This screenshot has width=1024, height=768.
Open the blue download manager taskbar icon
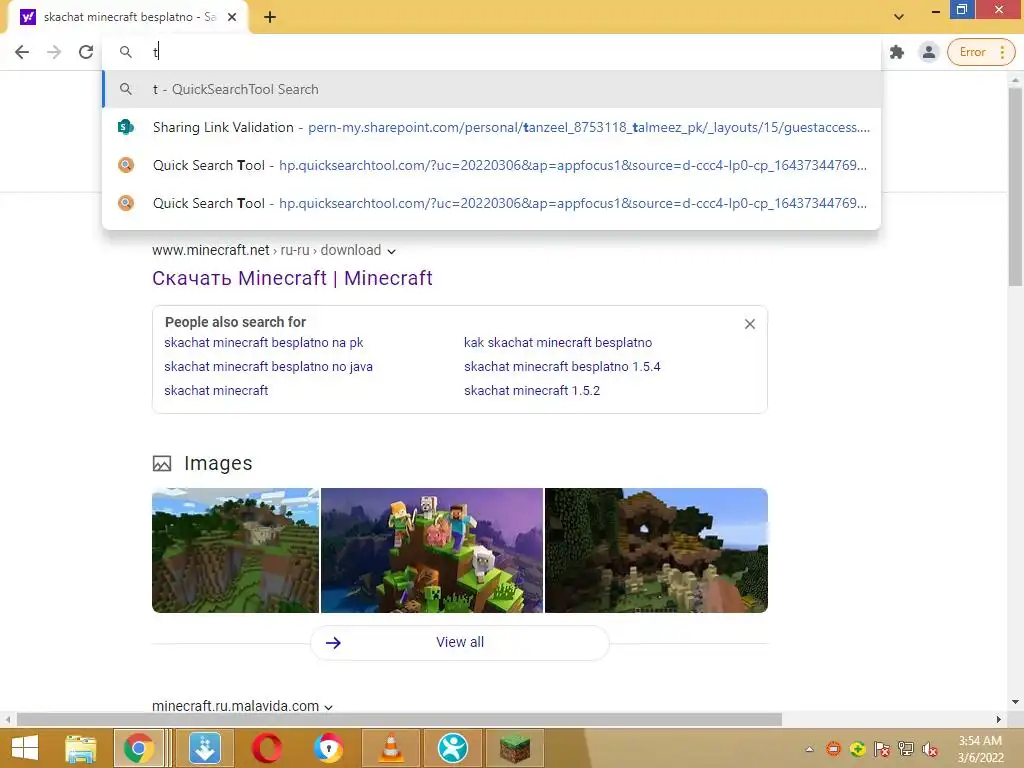tap(204, 748)
